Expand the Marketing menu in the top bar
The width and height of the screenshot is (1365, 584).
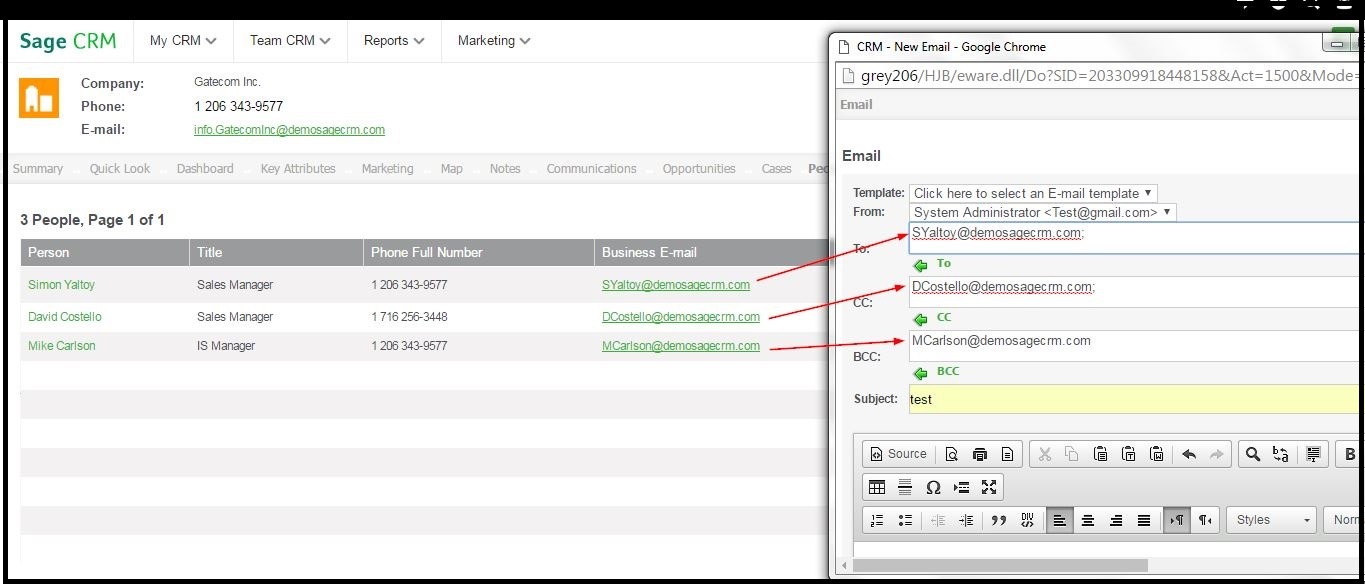(494, 41)
